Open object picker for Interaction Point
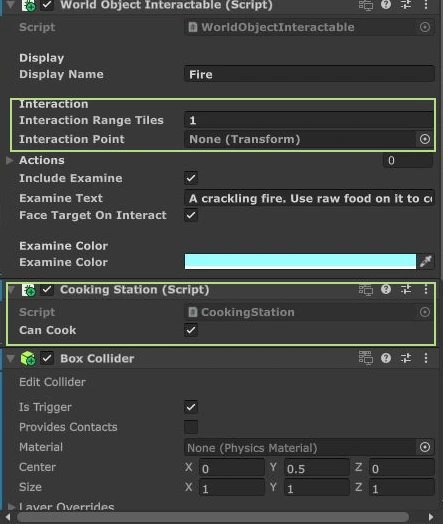Viewport: 443px width, 524px height. 425,139
